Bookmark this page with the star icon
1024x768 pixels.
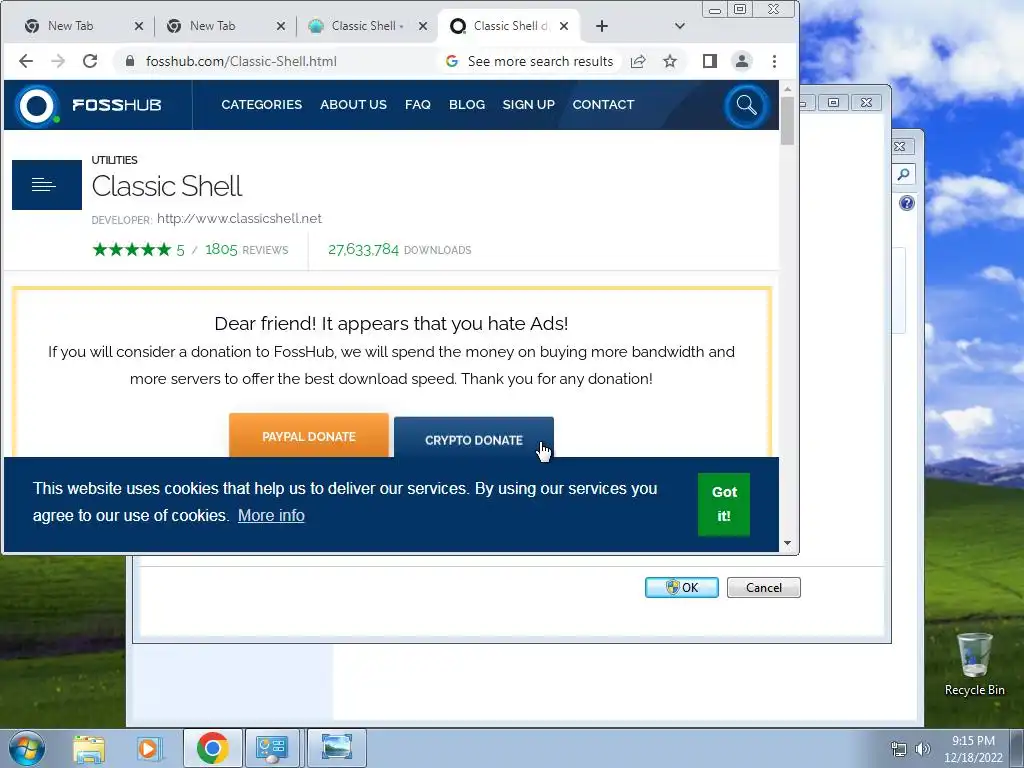670,61
